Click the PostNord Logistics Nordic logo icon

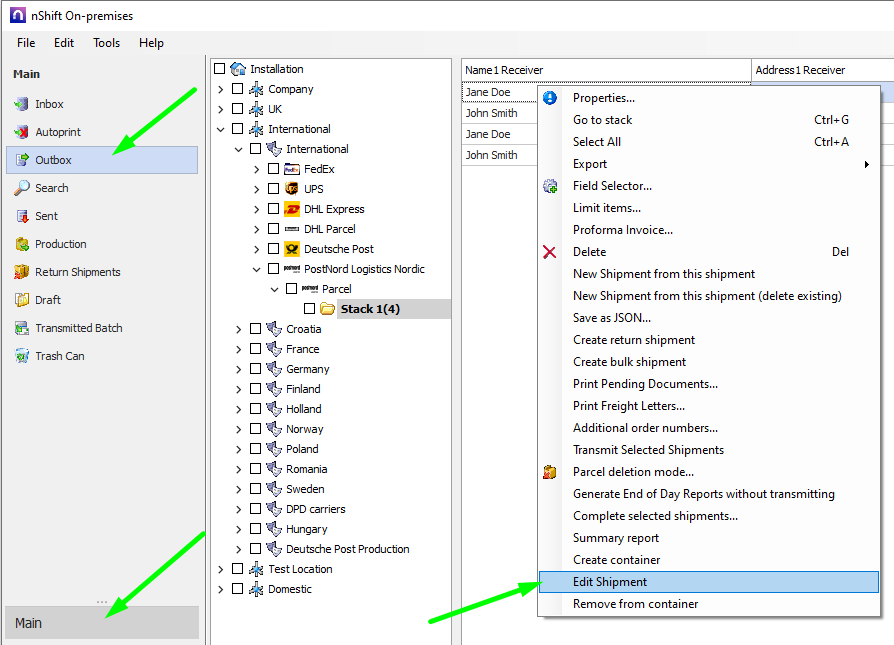pyautogui.click(x=291, y=269)
